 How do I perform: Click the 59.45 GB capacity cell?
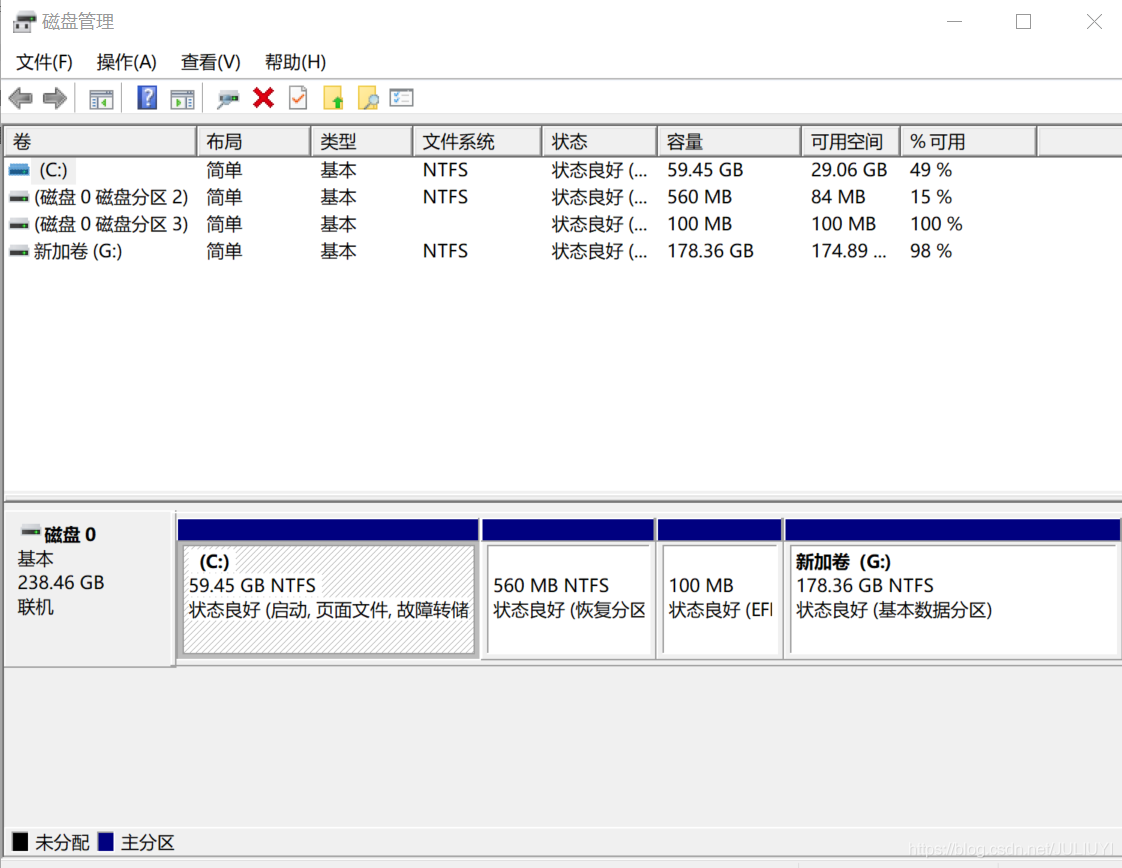pyautogui.click(x=705, y=170)
